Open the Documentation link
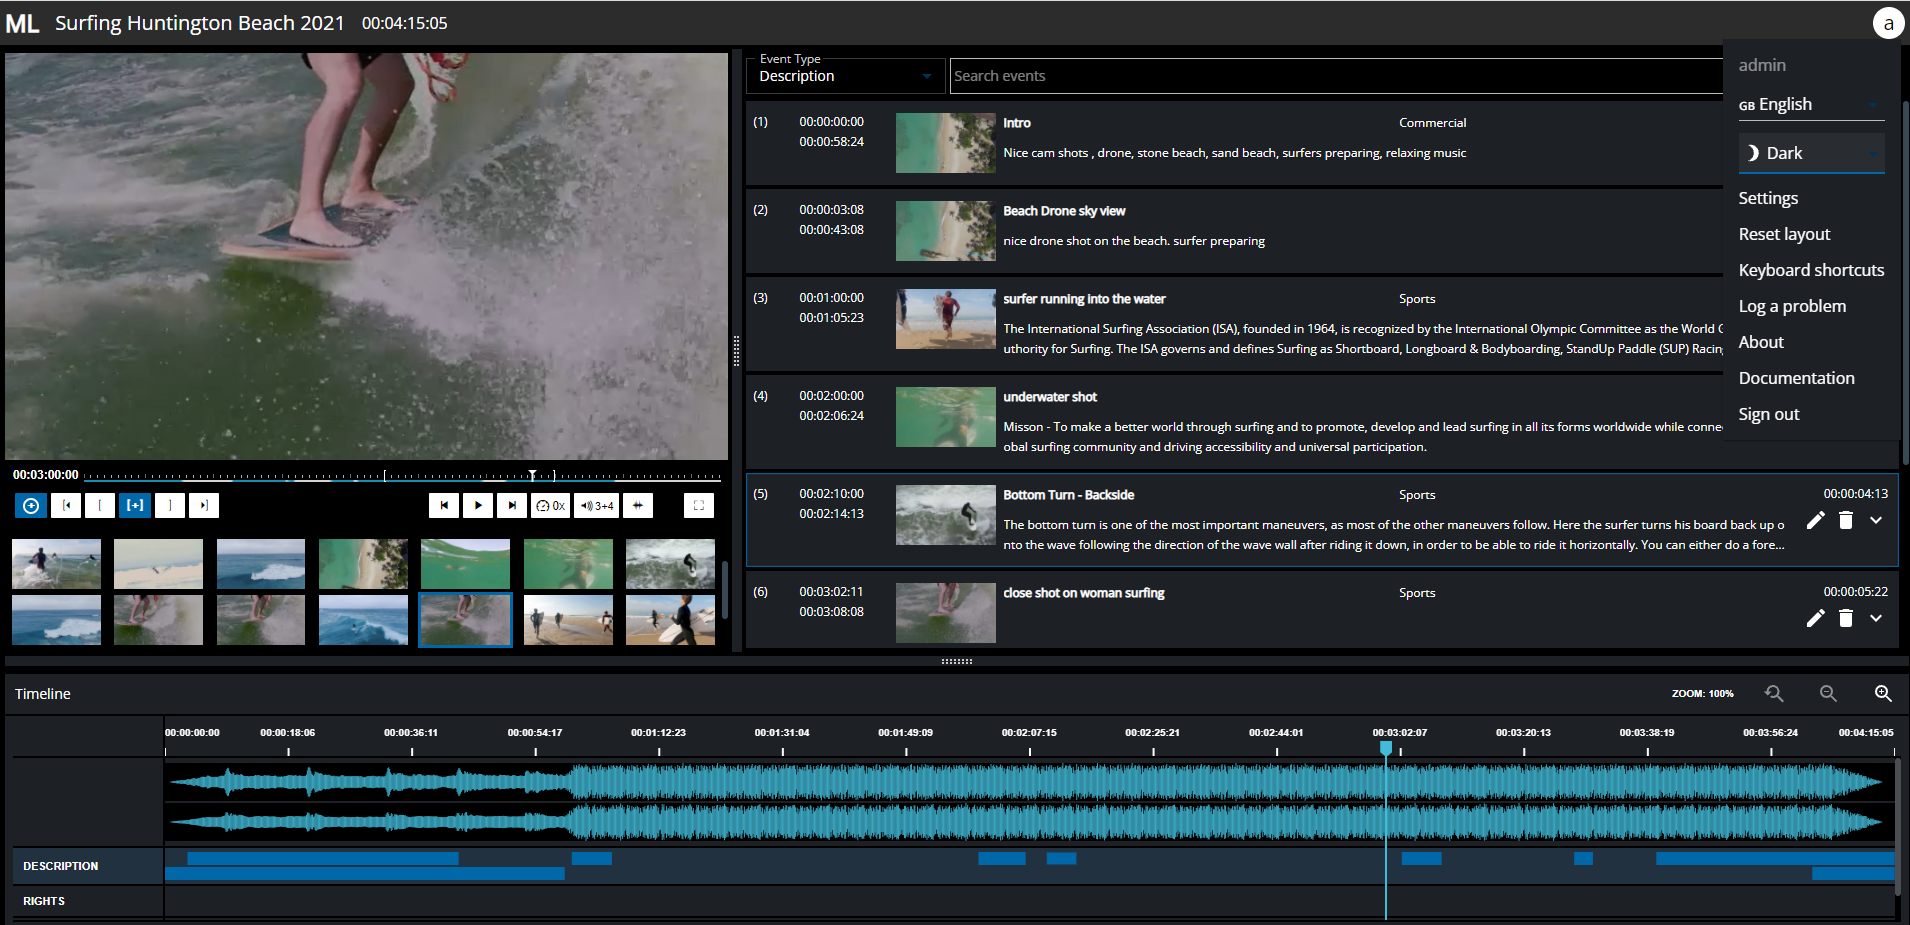Screen dimensions: 1910x925 pos(1796,378)
